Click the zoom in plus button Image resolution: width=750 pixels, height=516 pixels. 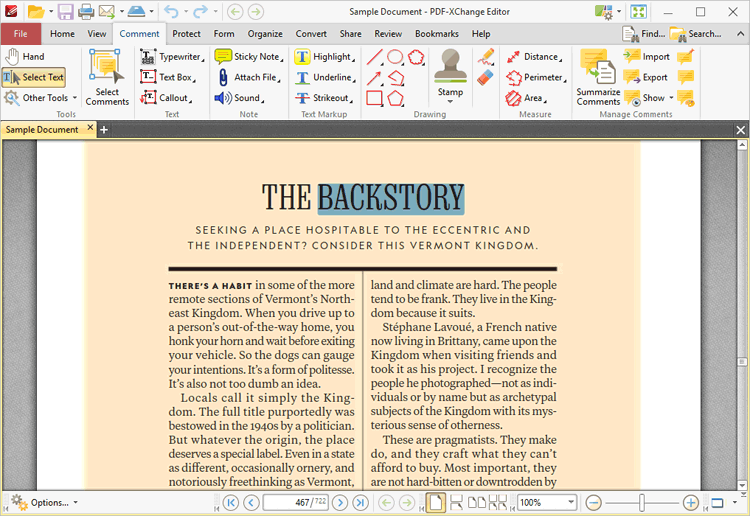[690, 503]
